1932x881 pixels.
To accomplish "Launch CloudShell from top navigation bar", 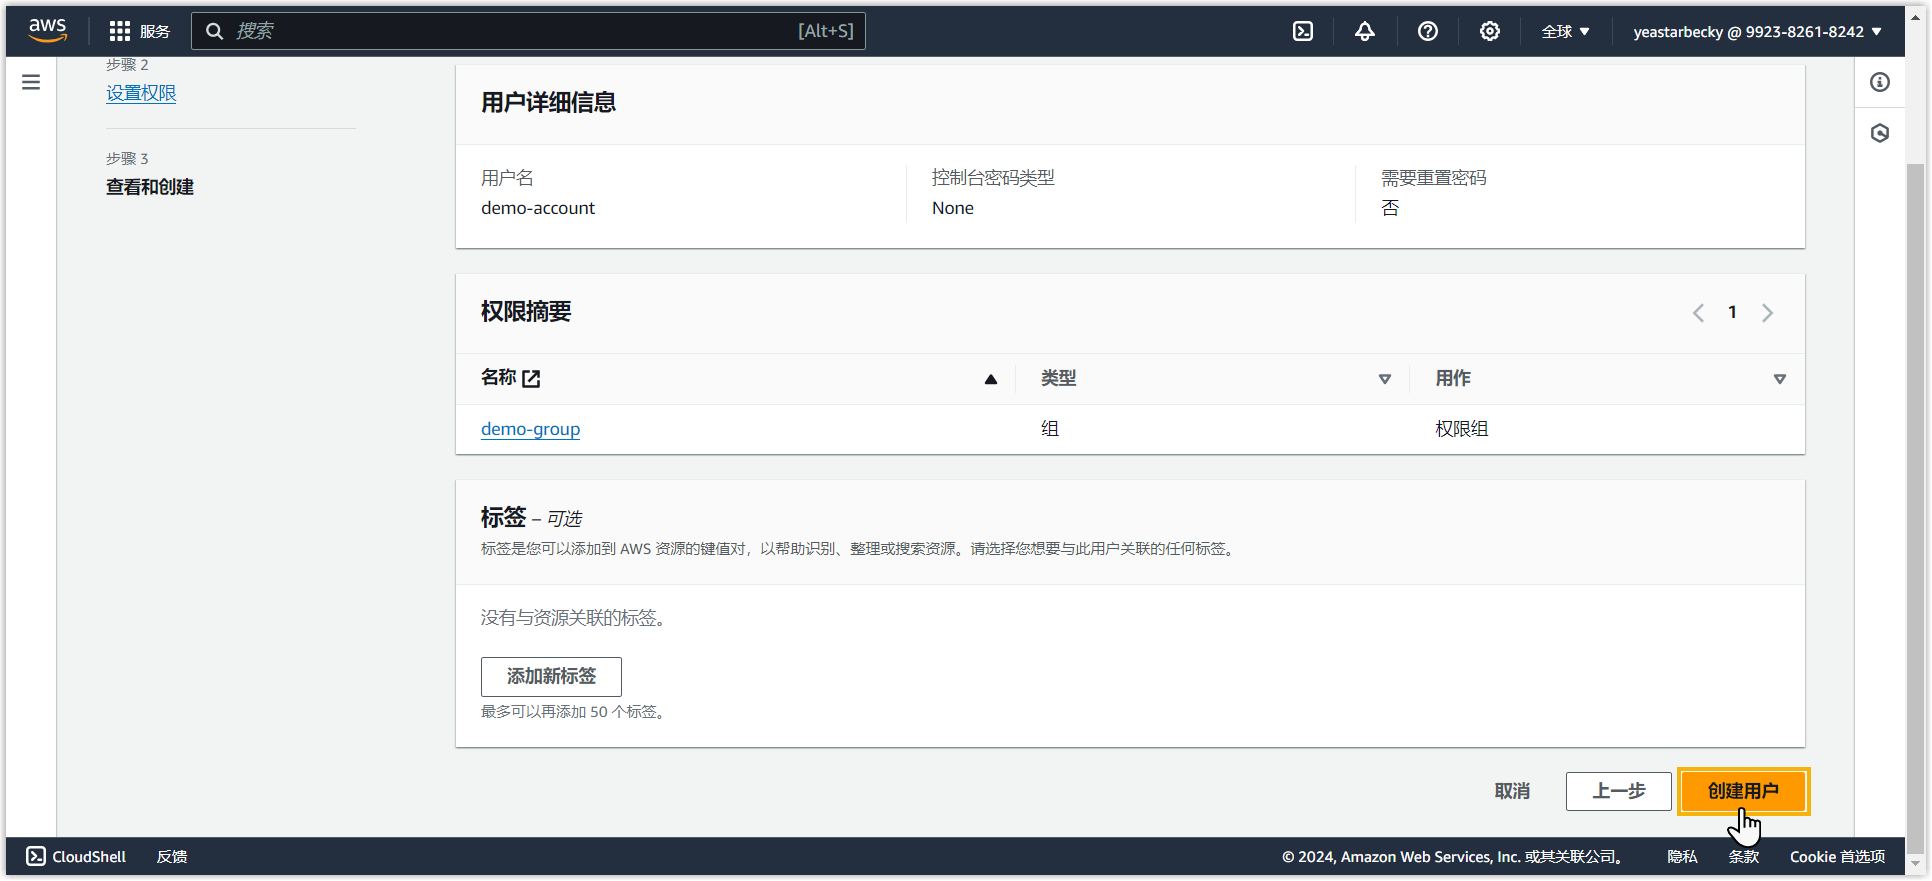I will click(x=1302, y=31).
